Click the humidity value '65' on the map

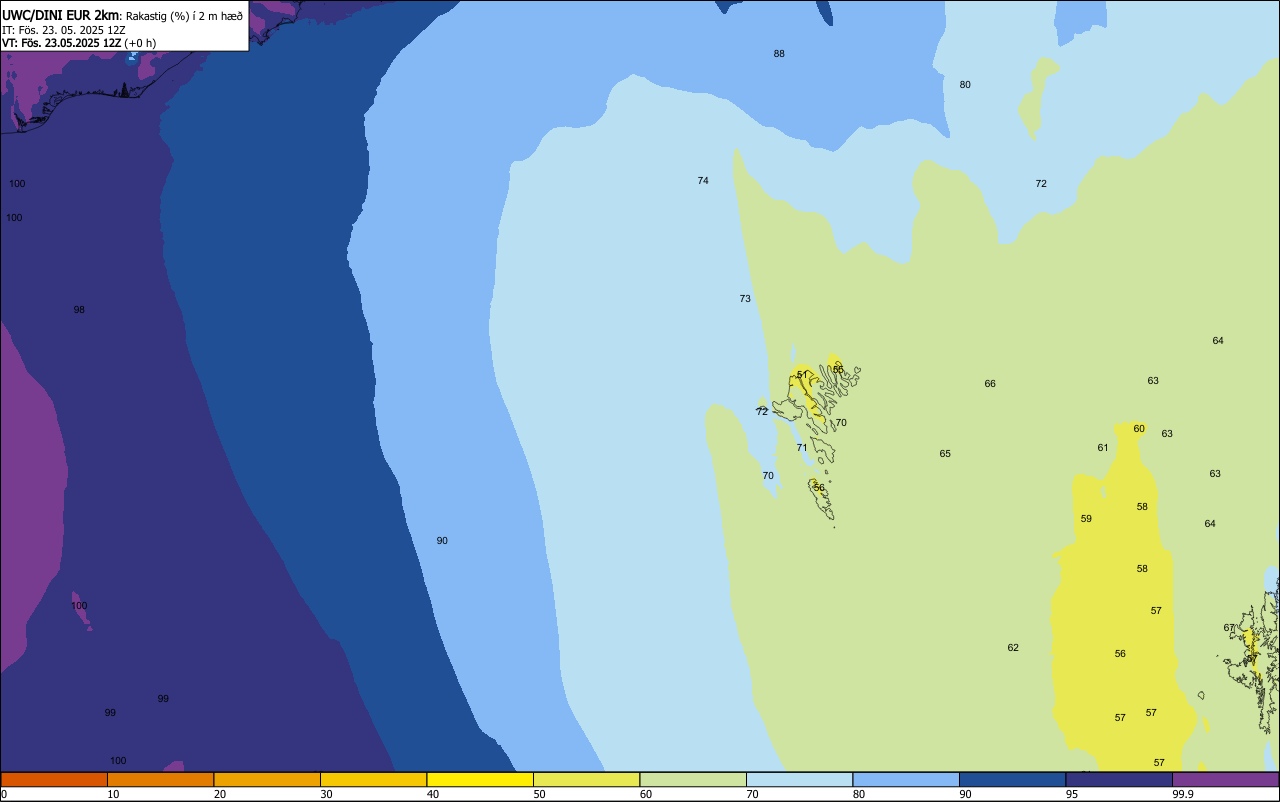click(x=945, y=454)
